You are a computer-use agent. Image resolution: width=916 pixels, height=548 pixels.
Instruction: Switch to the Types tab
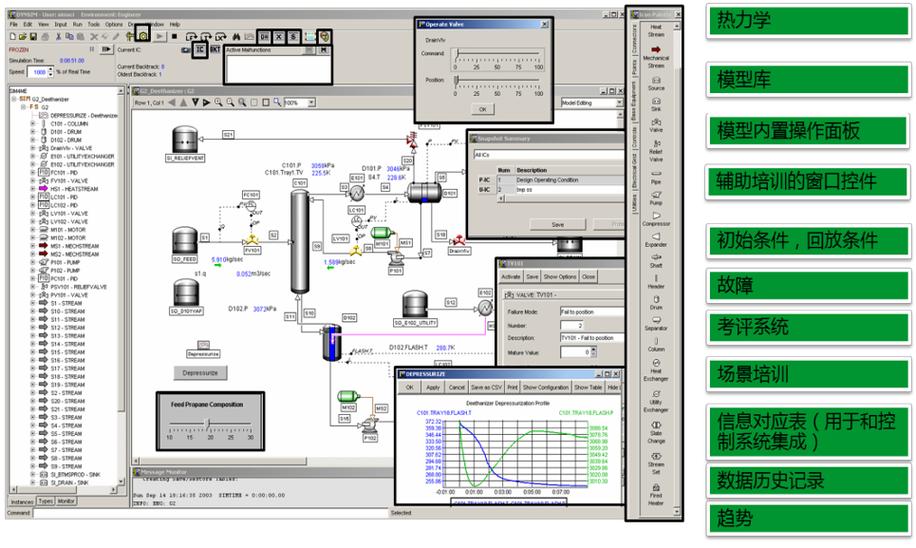(x=45, y=501)
